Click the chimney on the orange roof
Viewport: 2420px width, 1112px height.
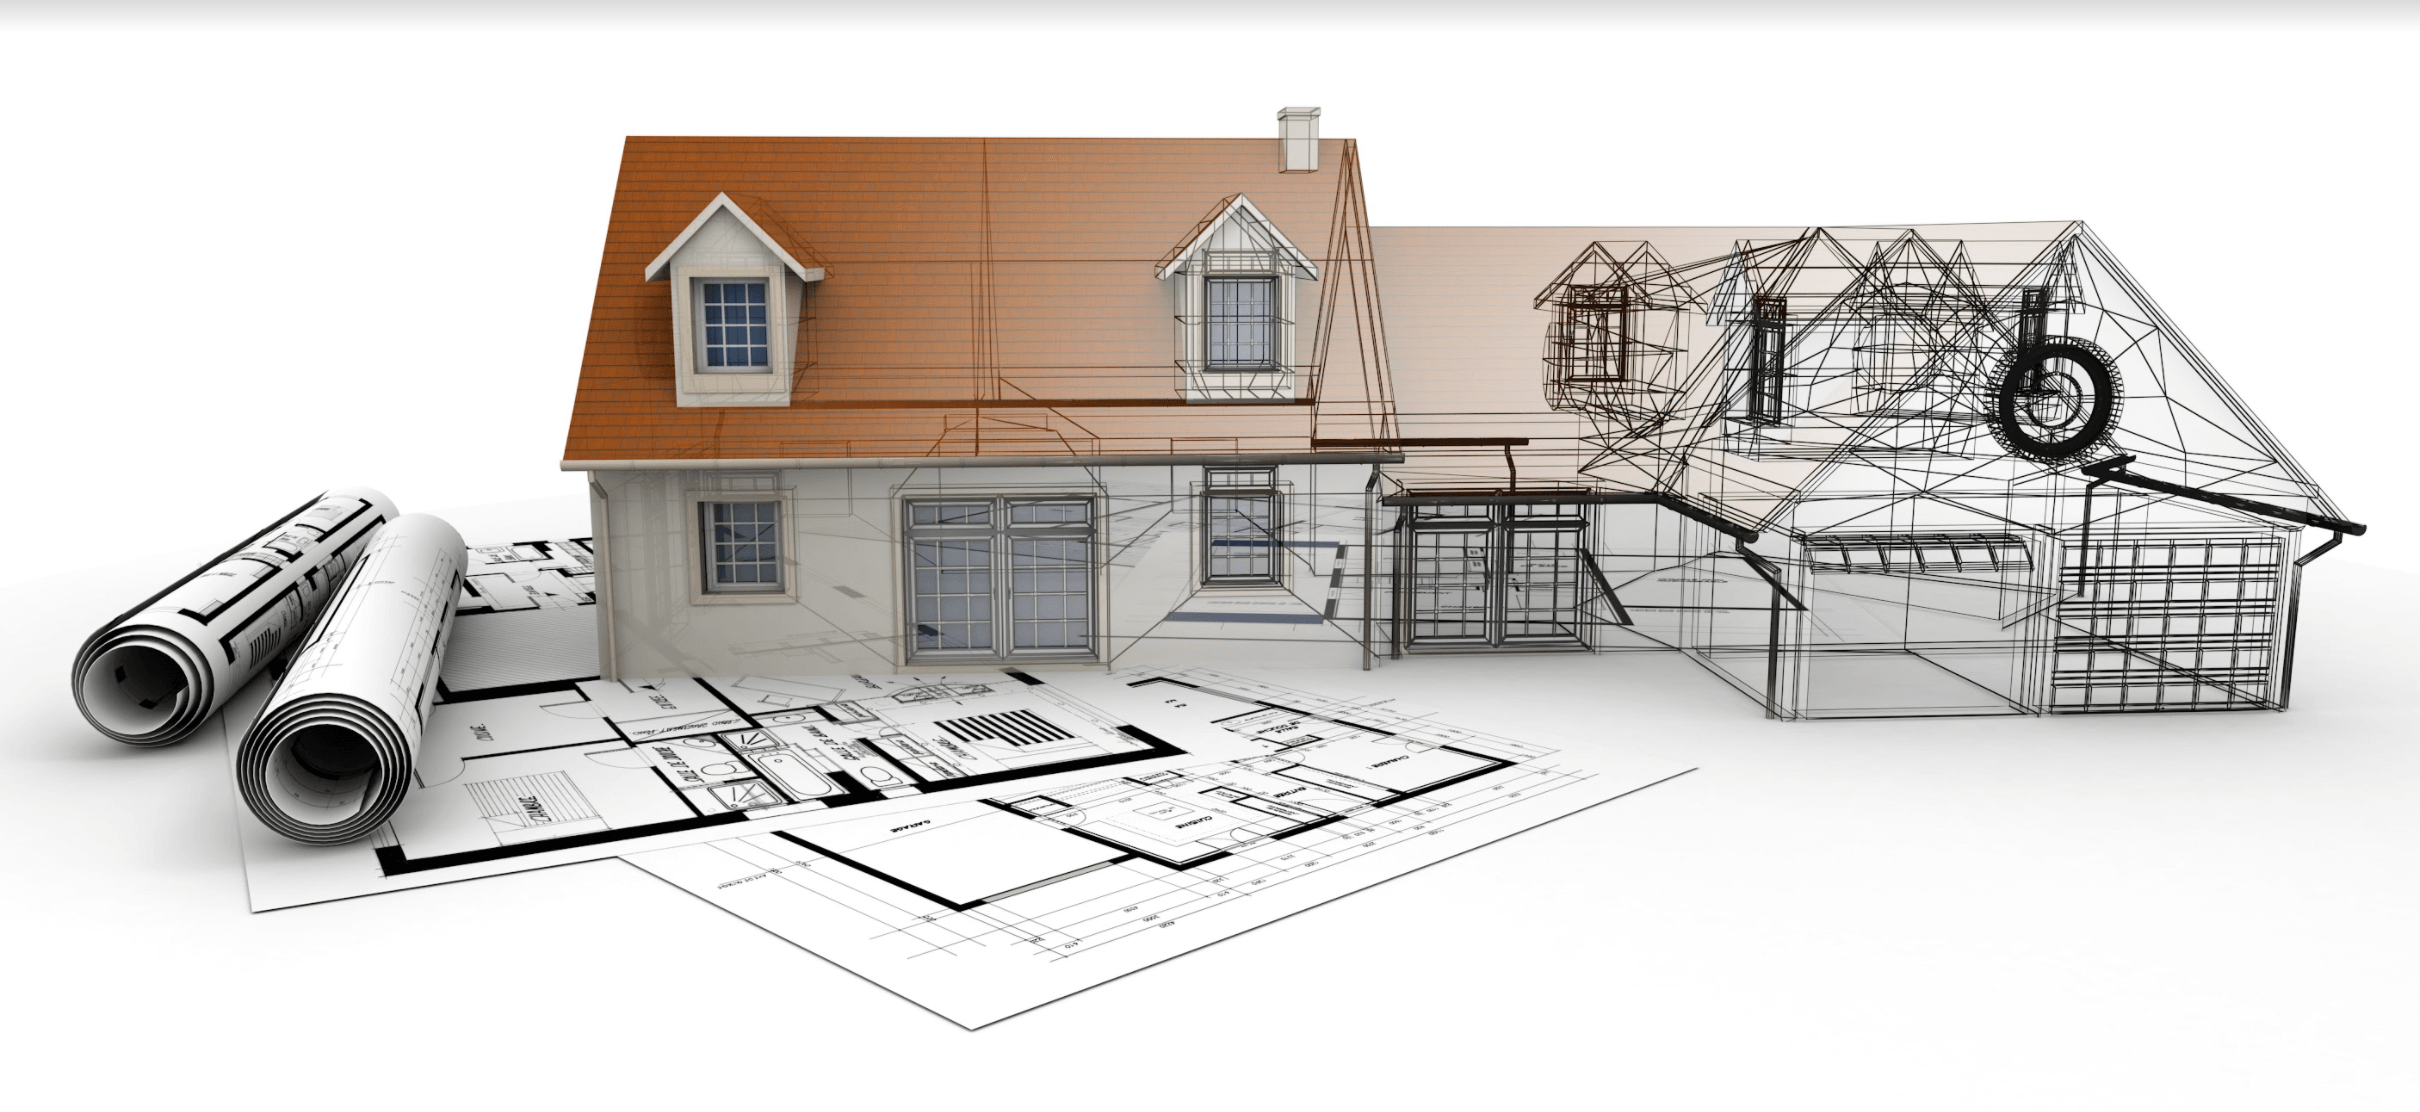1300,138
